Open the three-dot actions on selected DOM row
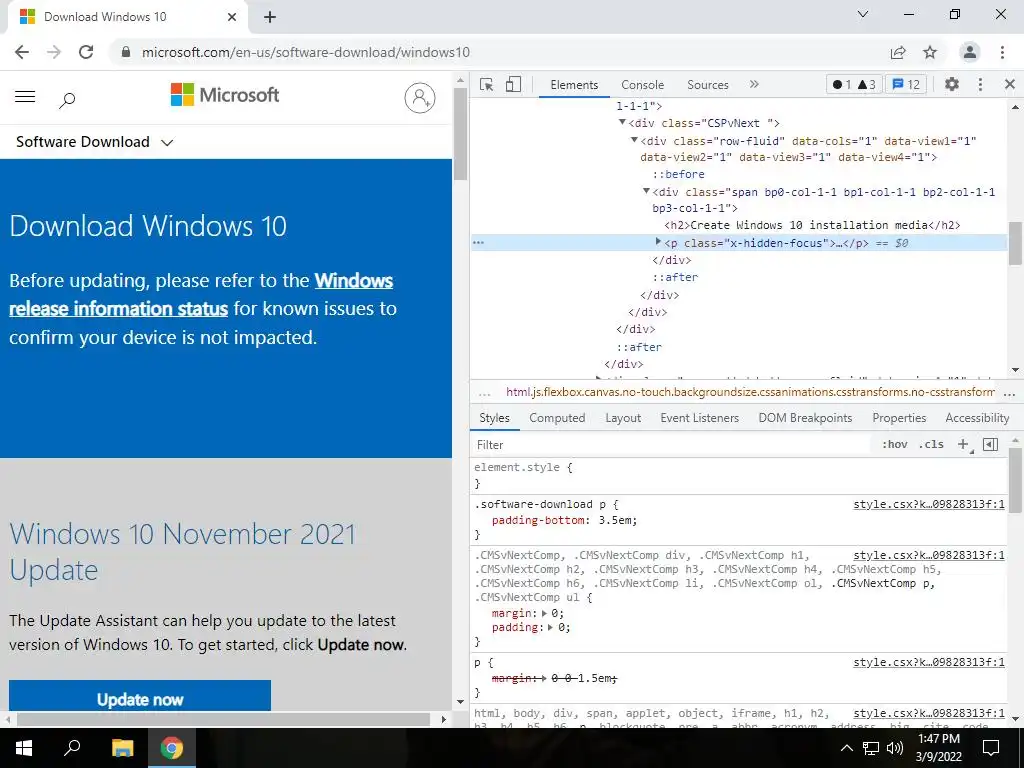Image resolution: width=1024 pixels, height=768 pixels. pos(479,243)
